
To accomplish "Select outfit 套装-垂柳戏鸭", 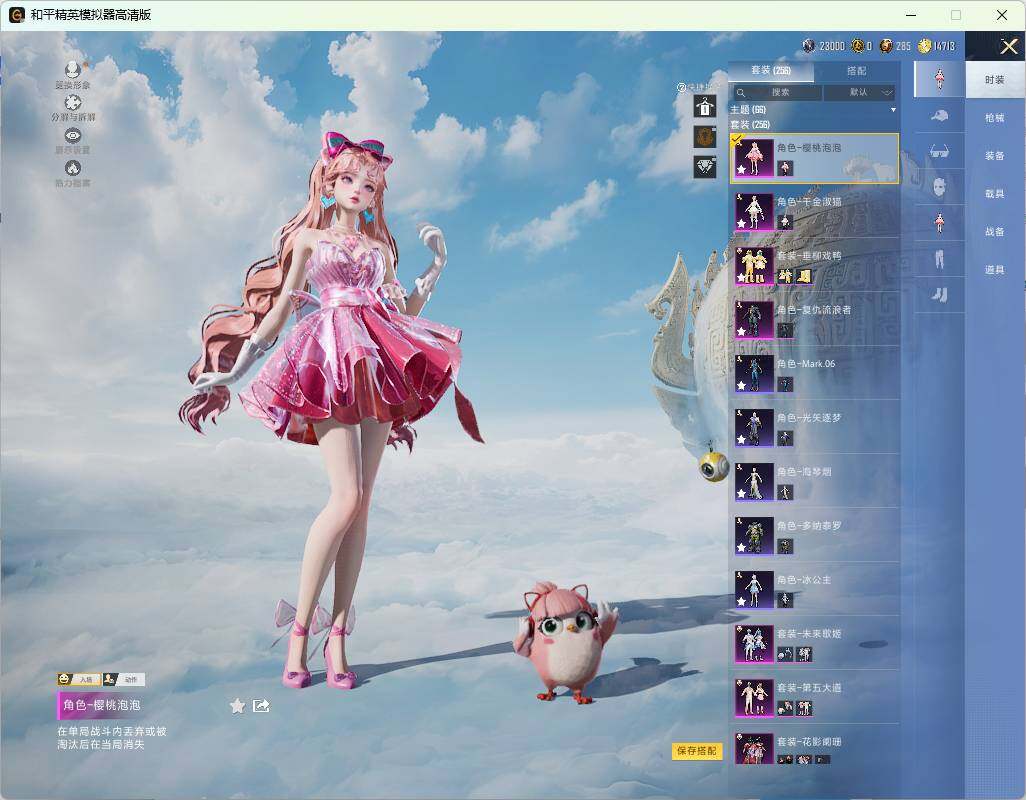I will [814, 266].
